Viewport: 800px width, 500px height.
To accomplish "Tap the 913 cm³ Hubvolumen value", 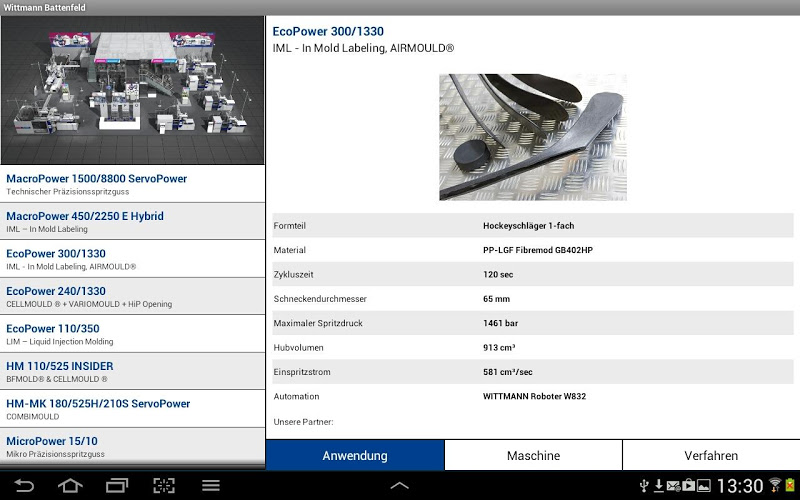I will [x=499, y=347].
